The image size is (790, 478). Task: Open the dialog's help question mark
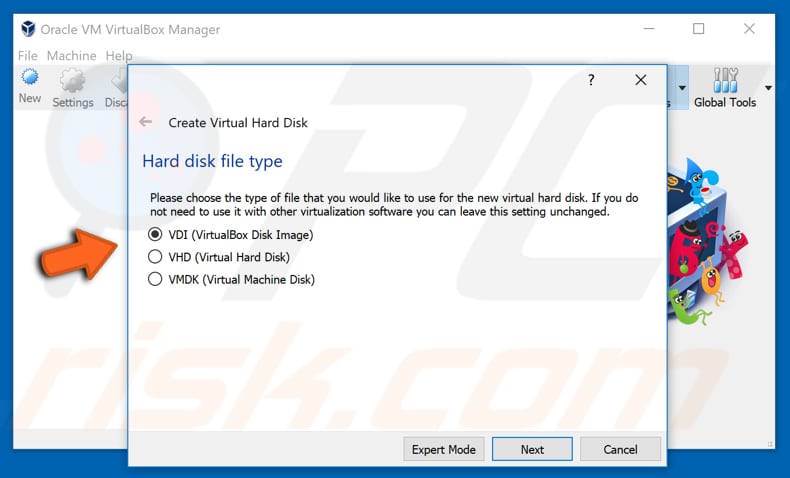pos(591,80)
